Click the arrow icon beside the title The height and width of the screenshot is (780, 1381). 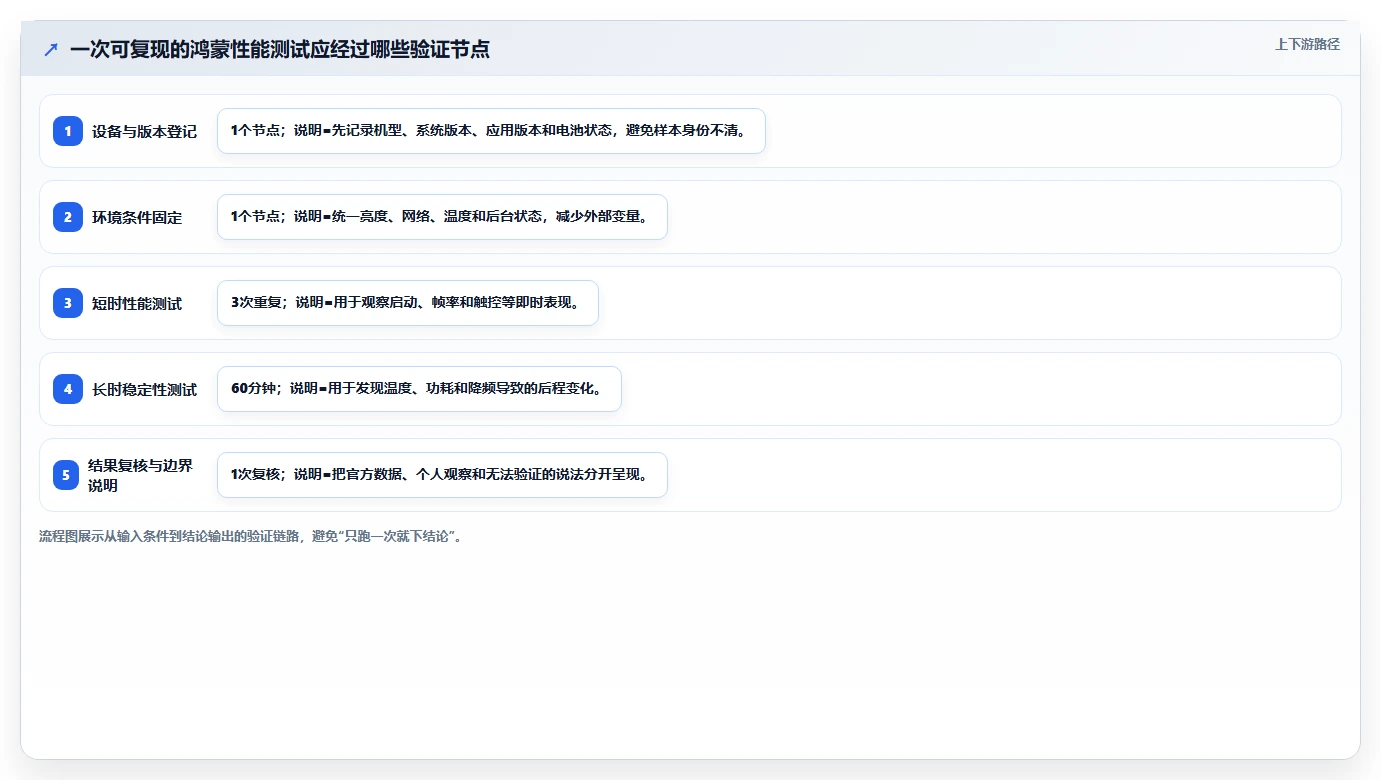[51, 49]
